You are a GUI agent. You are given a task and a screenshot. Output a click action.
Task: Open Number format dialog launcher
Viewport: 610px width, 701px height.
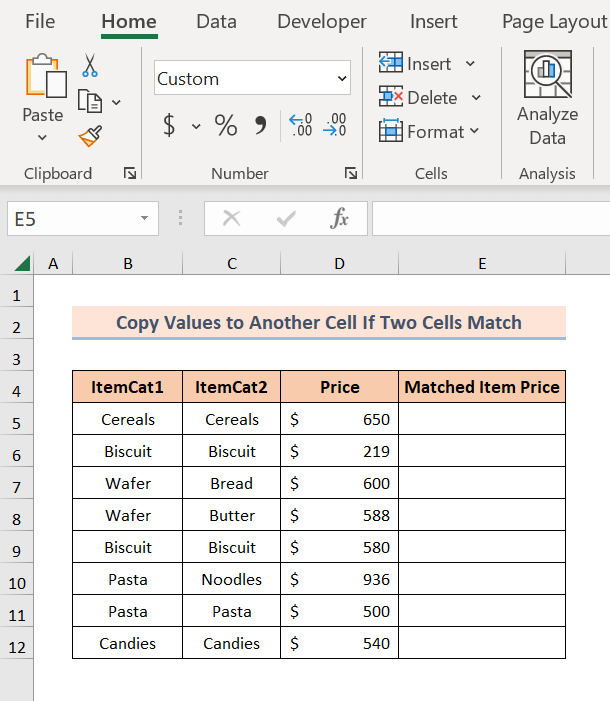(x=351, y=173)
